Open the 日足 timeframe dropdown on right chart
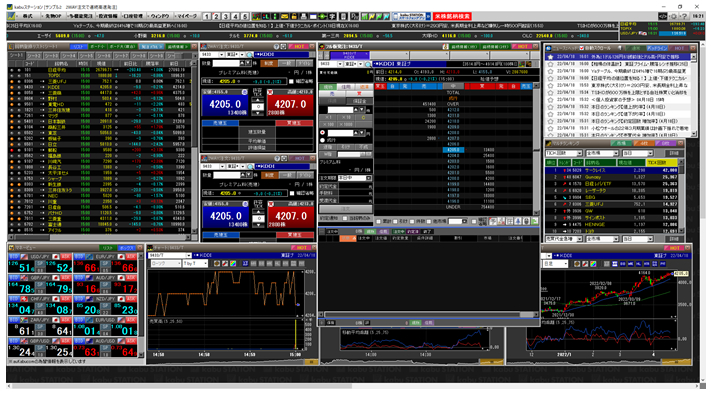Viewport: 711px width, 400px height. (555, 263)
